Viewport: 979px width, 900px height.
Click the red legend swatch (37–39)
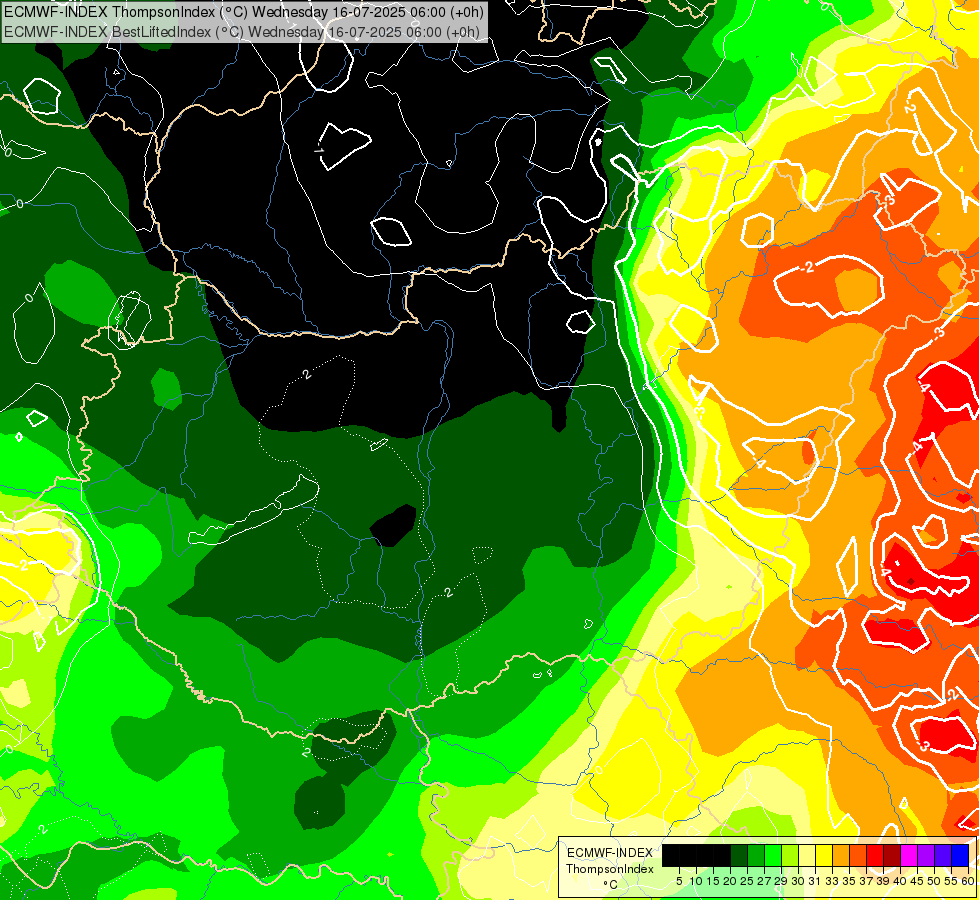point(875,855)
